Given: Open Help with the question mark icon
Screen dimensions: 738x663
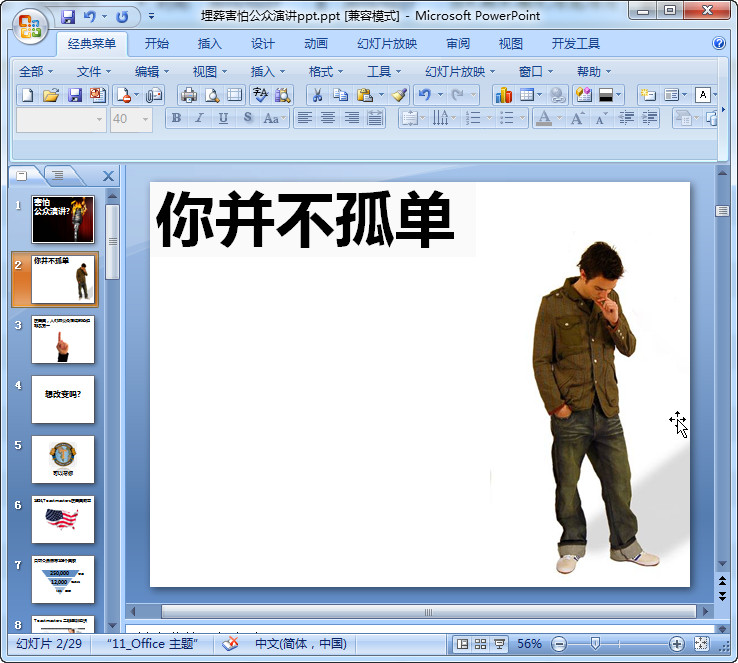Looking at the screenshot, I should click(719, 43).
